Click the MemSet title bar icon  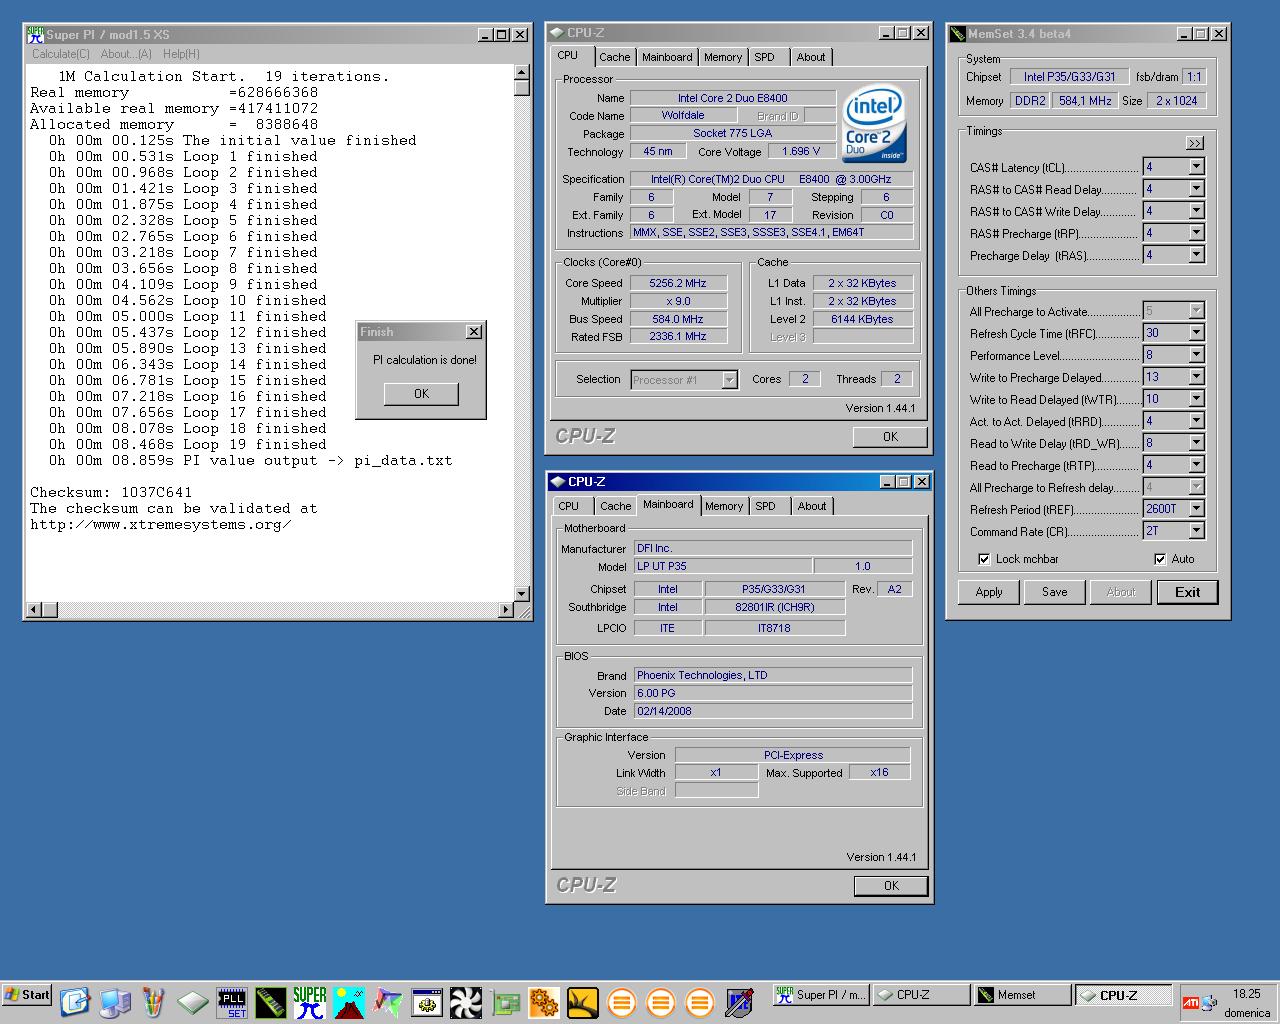957,34
